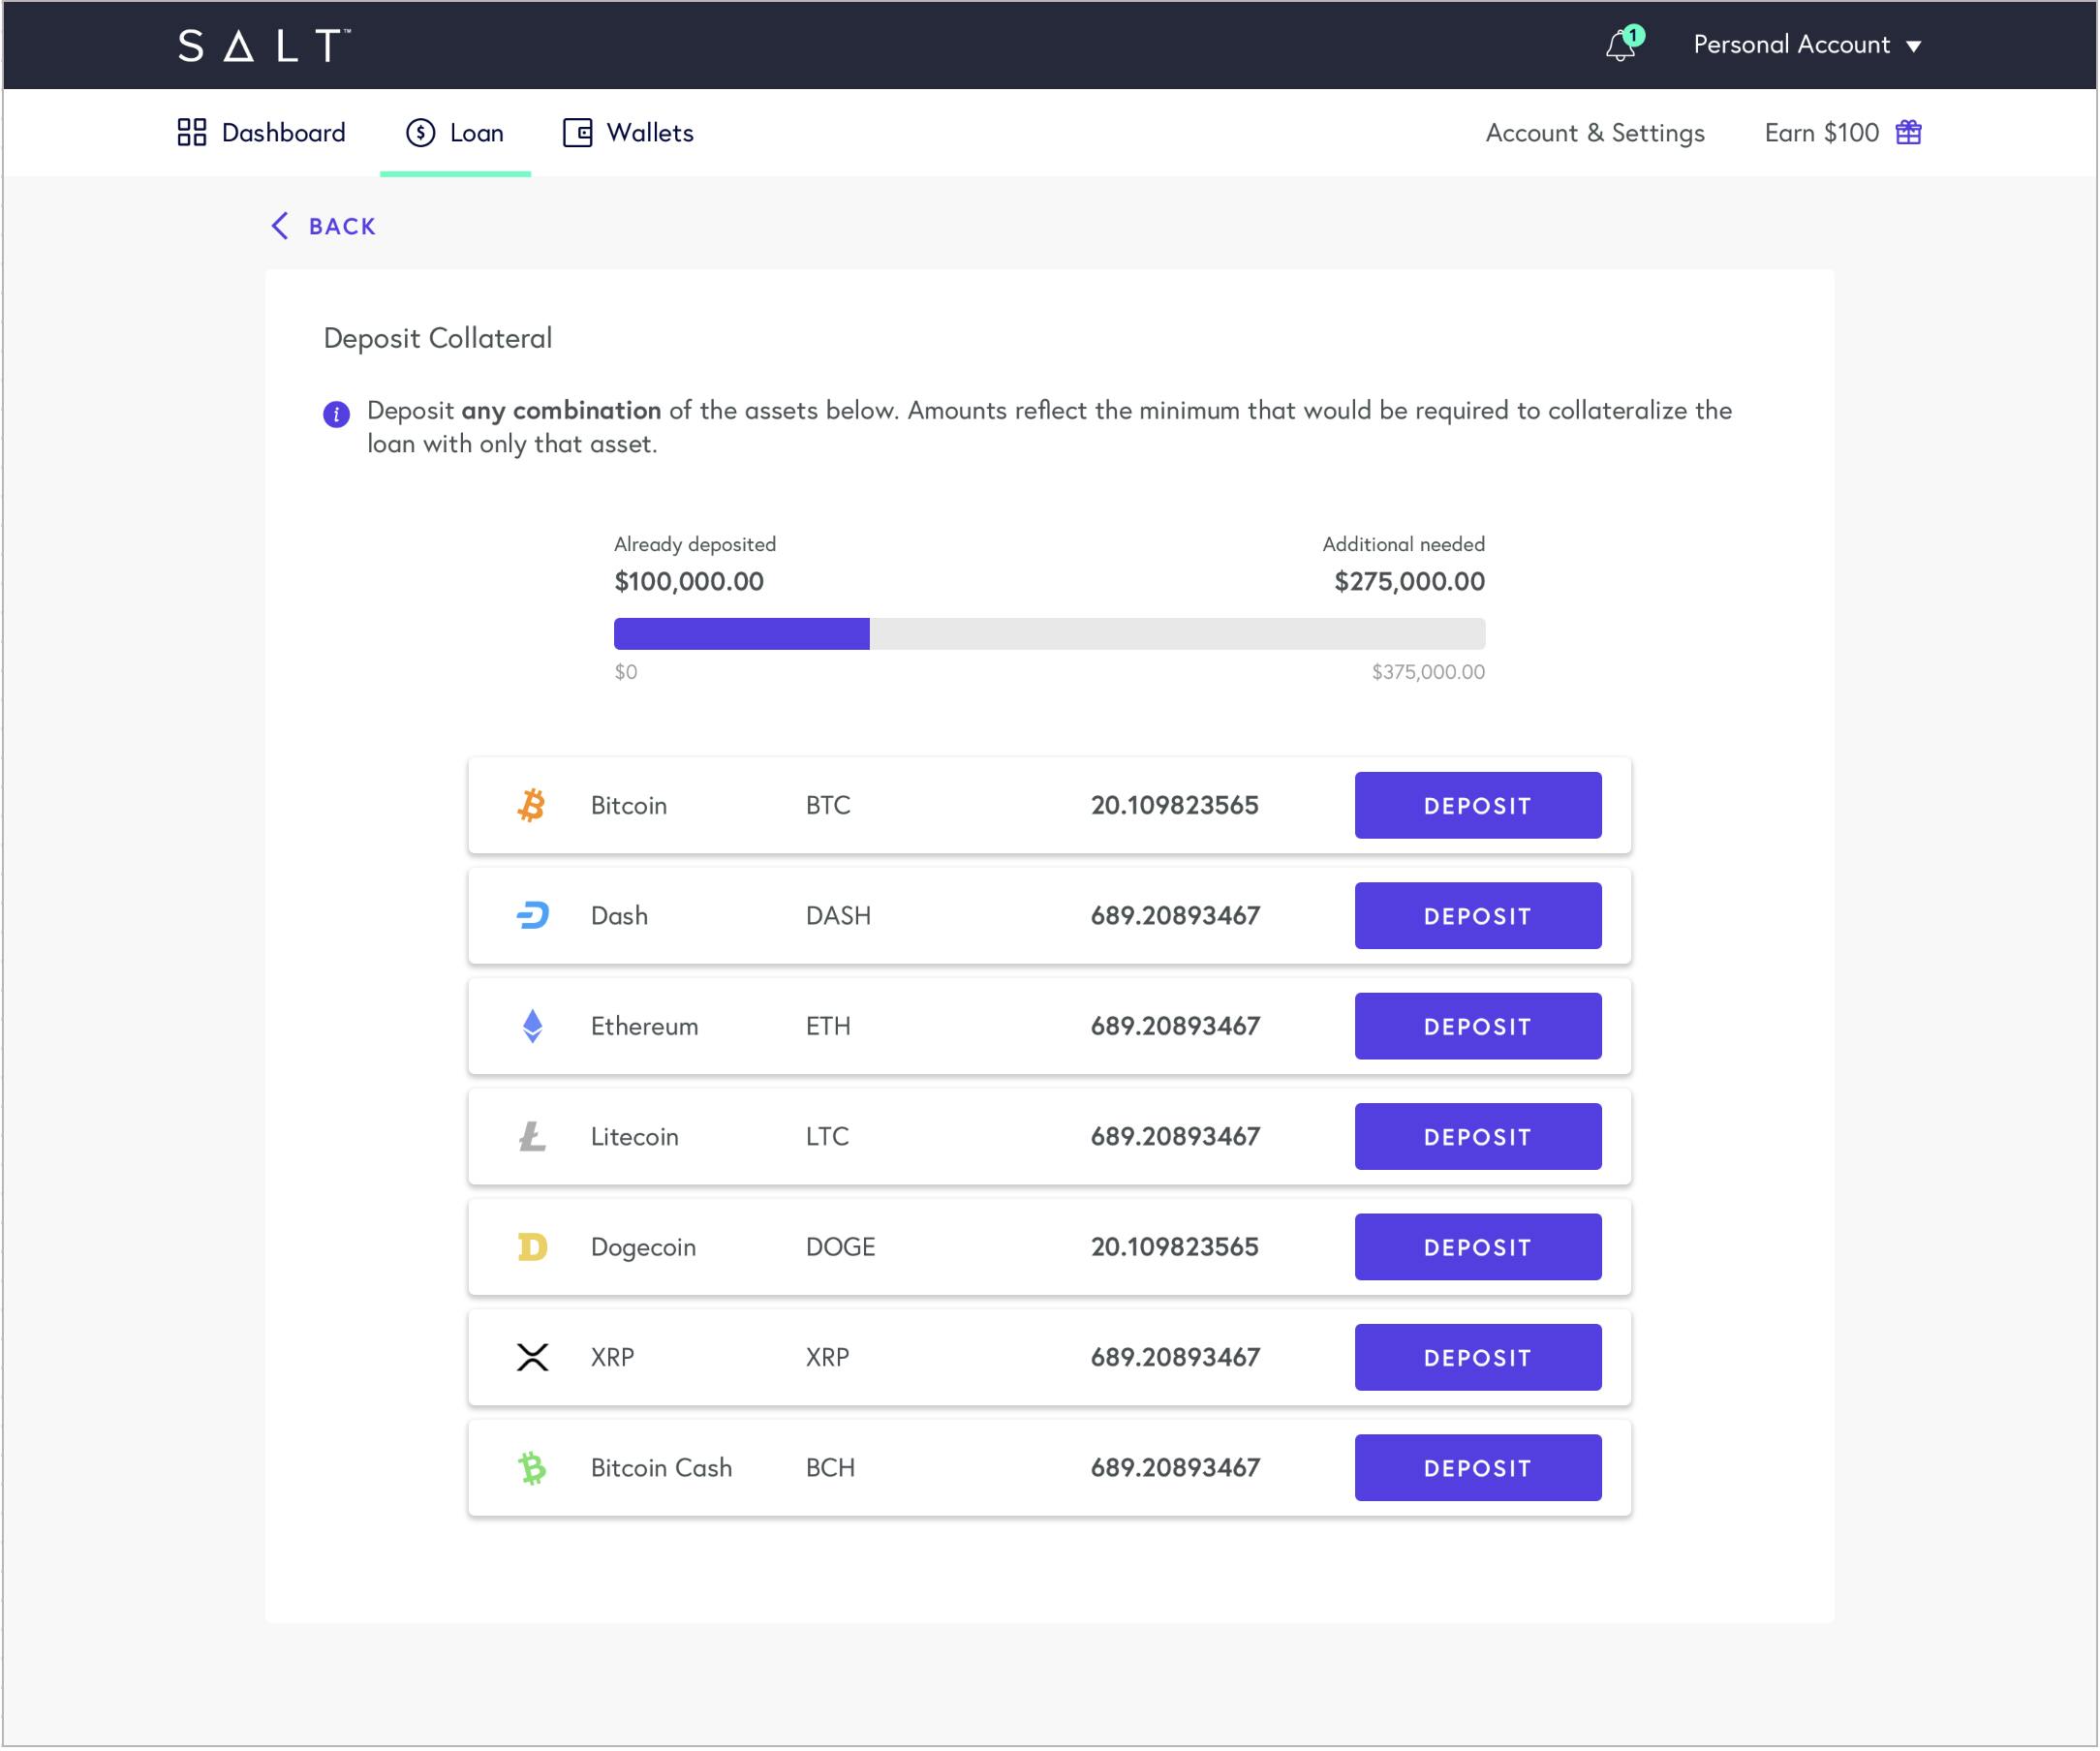Click the Wallets icon
Image resolution: width=2100 pixels, height=1751 pixels.
(578, 133)
